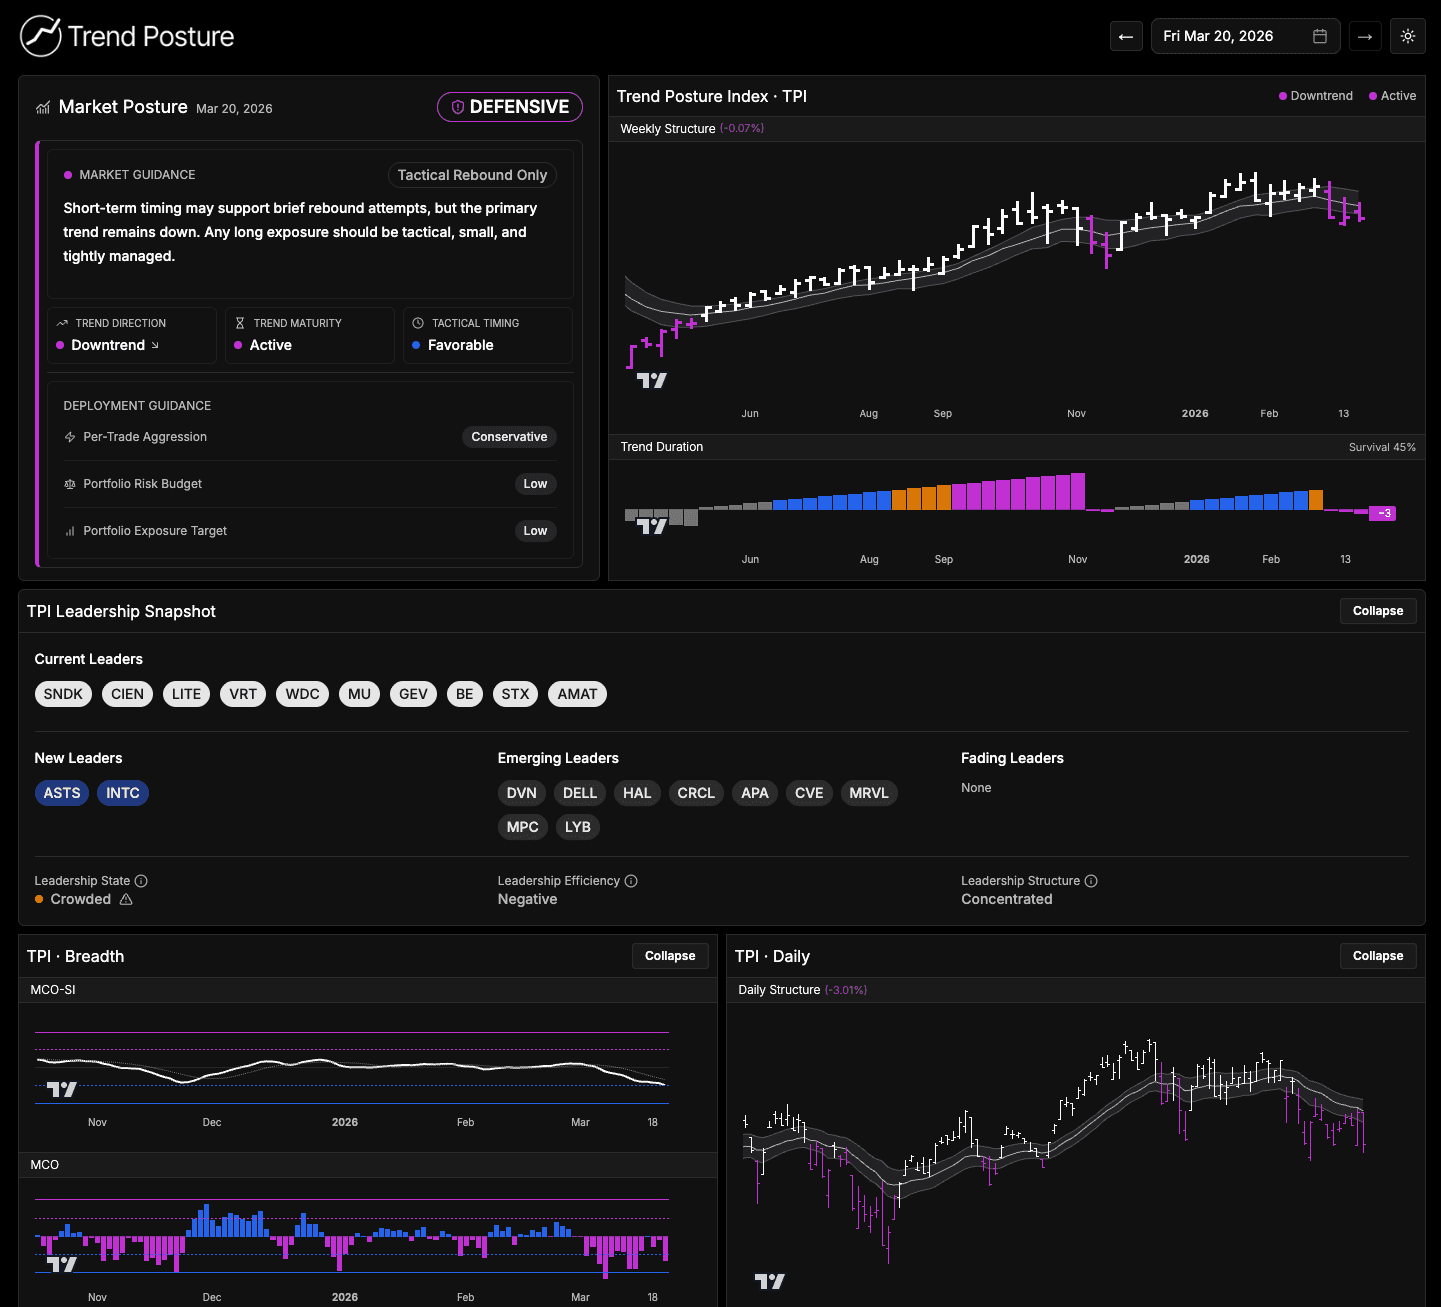Click the TradingView watermark on the weekly chart
The width and height of the screenshot is (1441, 1307).
pyautogui.click(x=650, y=380)
